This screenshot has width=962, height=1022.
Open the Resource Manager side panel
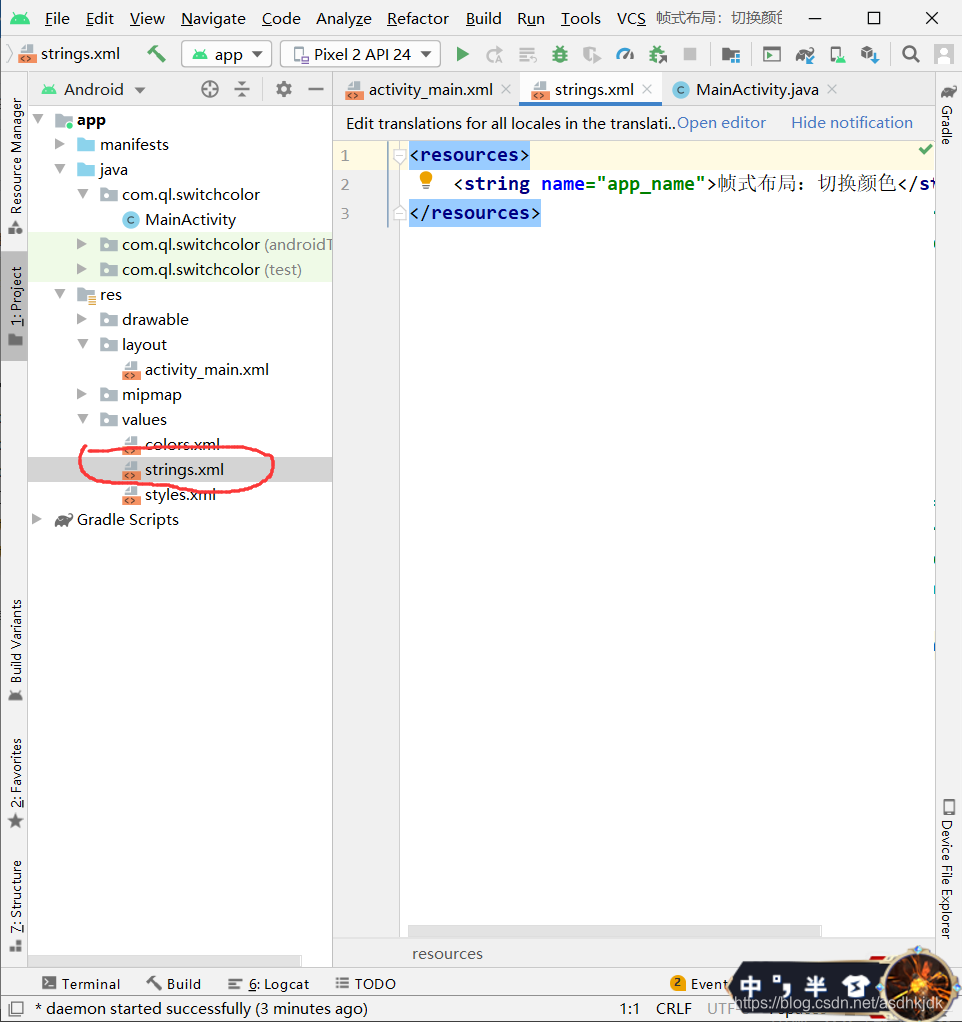(16, 166)
